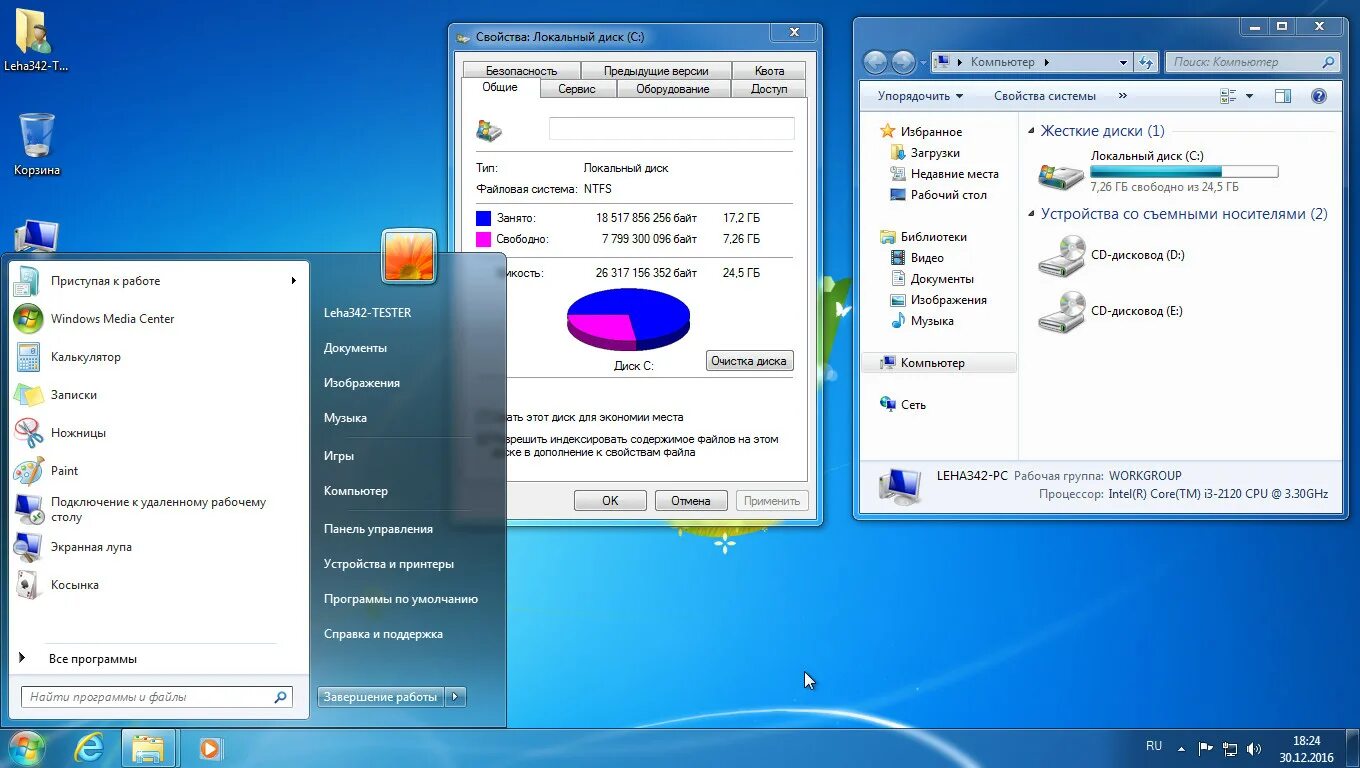Launch Internet Explorer from the taskbar
Viewport: 1360px width, 768px height.
(89, 748)
